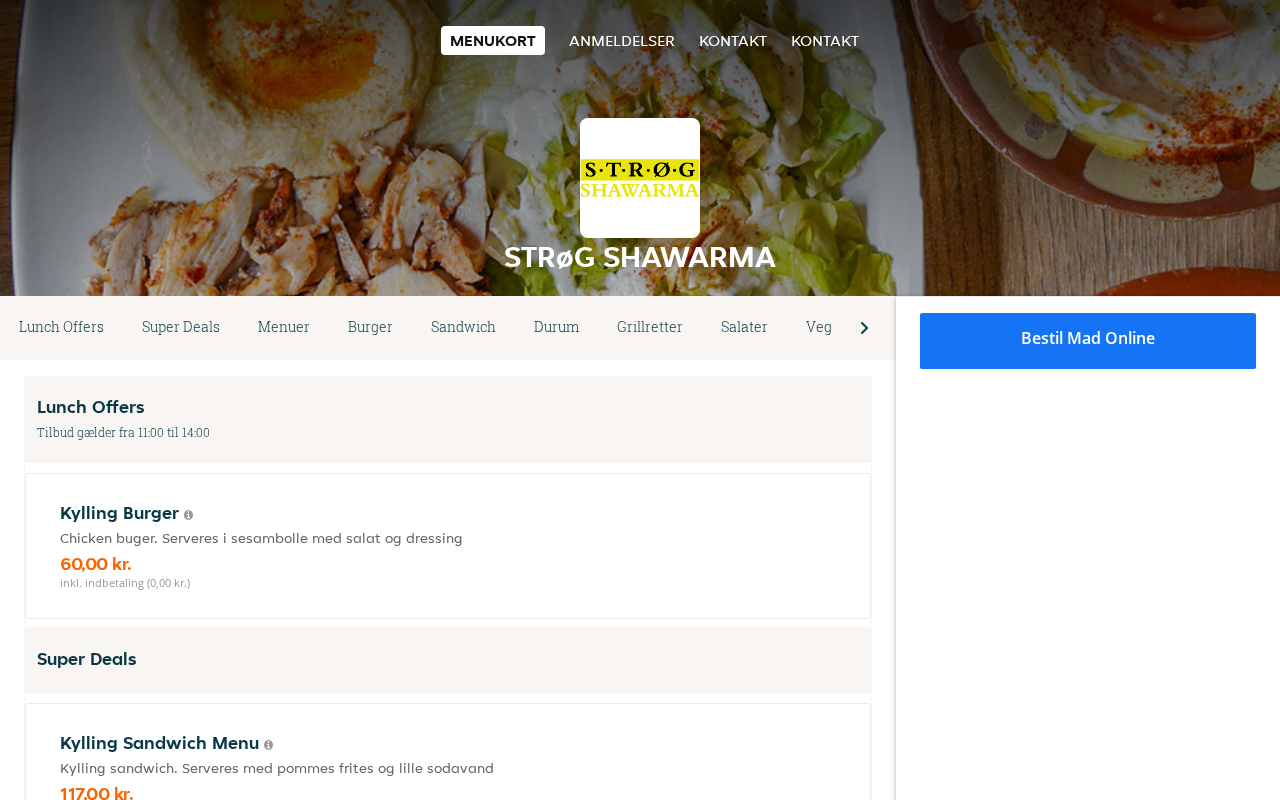The height and width of the screenshot is (800, 1280).
Task: Expand category bar with right chevron arrow
Action: click(x=864, y=328)
